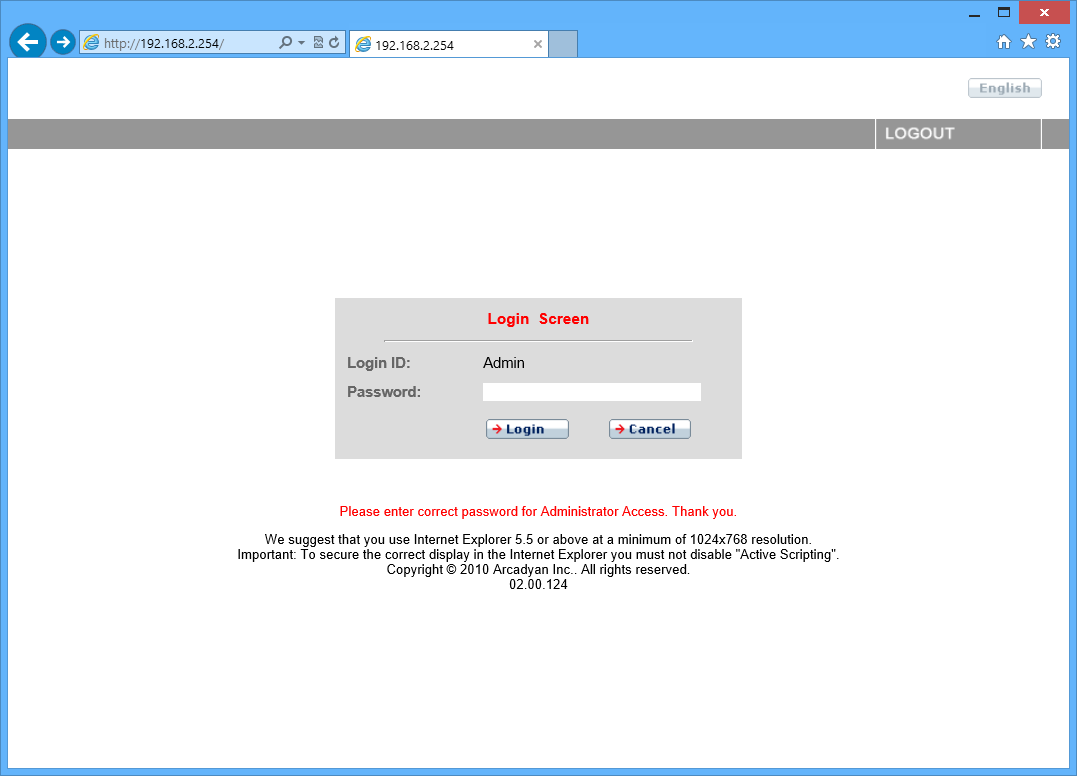Click the red 'Please enter correct password' message
This screenshot has width=1077, height=776.
coord(538,512)
